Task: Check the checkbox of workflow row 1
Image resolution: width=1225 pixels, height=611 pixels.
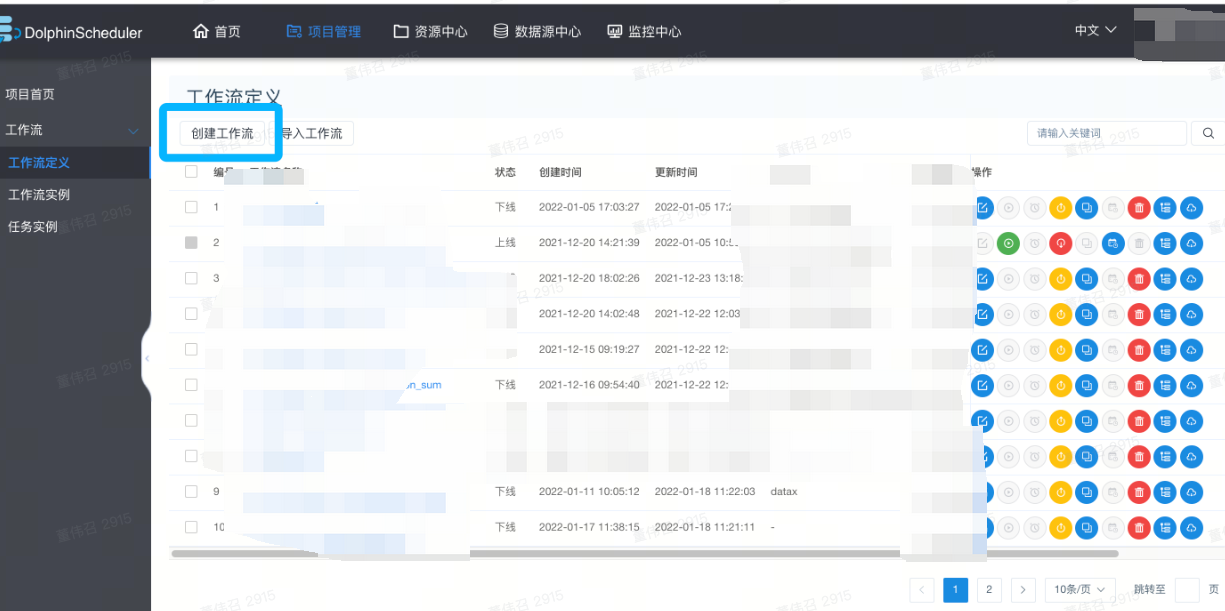Action: pos(189,207)
